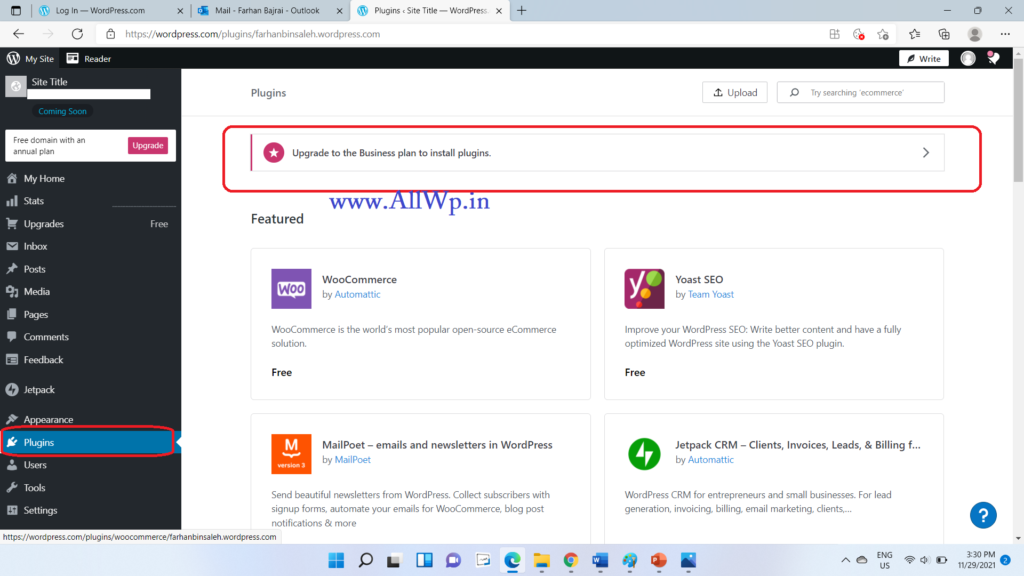Open Inbox in the sidebar
This screenshot has width=1024, height=576.
(x=90, y=246)
